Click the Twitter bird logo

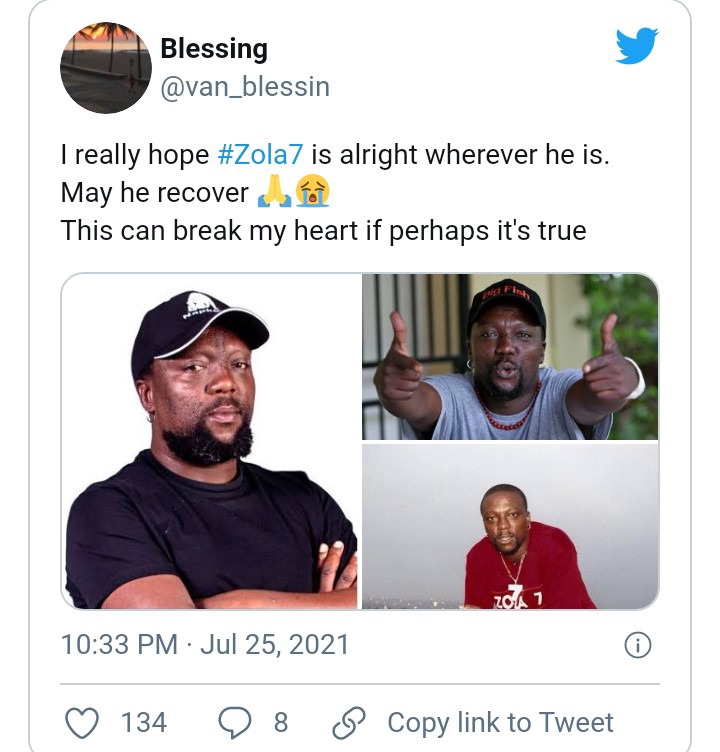pyautogui.click(x=636, y=47)
